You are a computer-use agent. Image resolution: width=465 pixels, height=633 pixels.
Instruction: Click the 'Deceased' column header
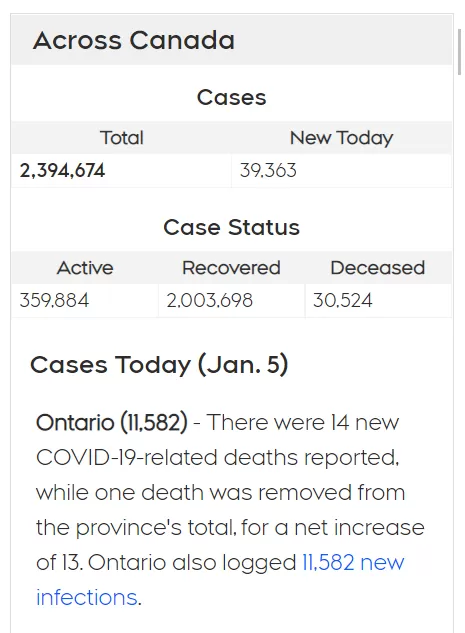378,268
